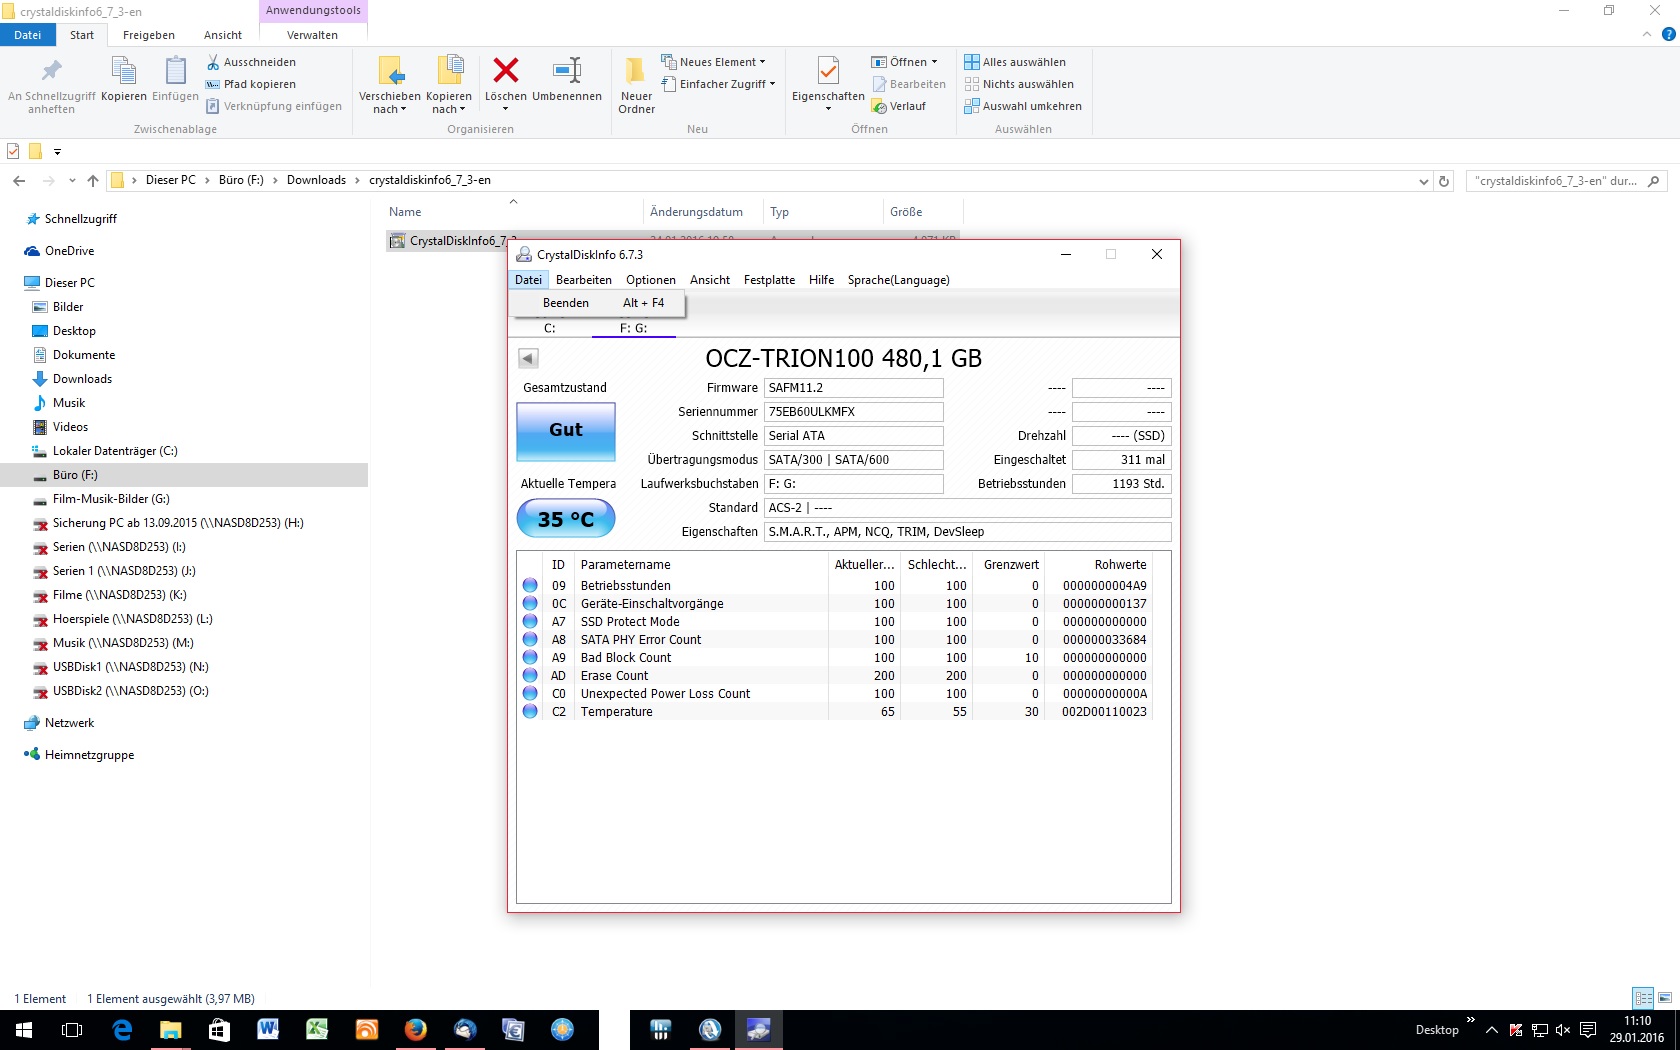Click the blue Gut health status button
The image size is (1680, 1050).
point(566,431)
